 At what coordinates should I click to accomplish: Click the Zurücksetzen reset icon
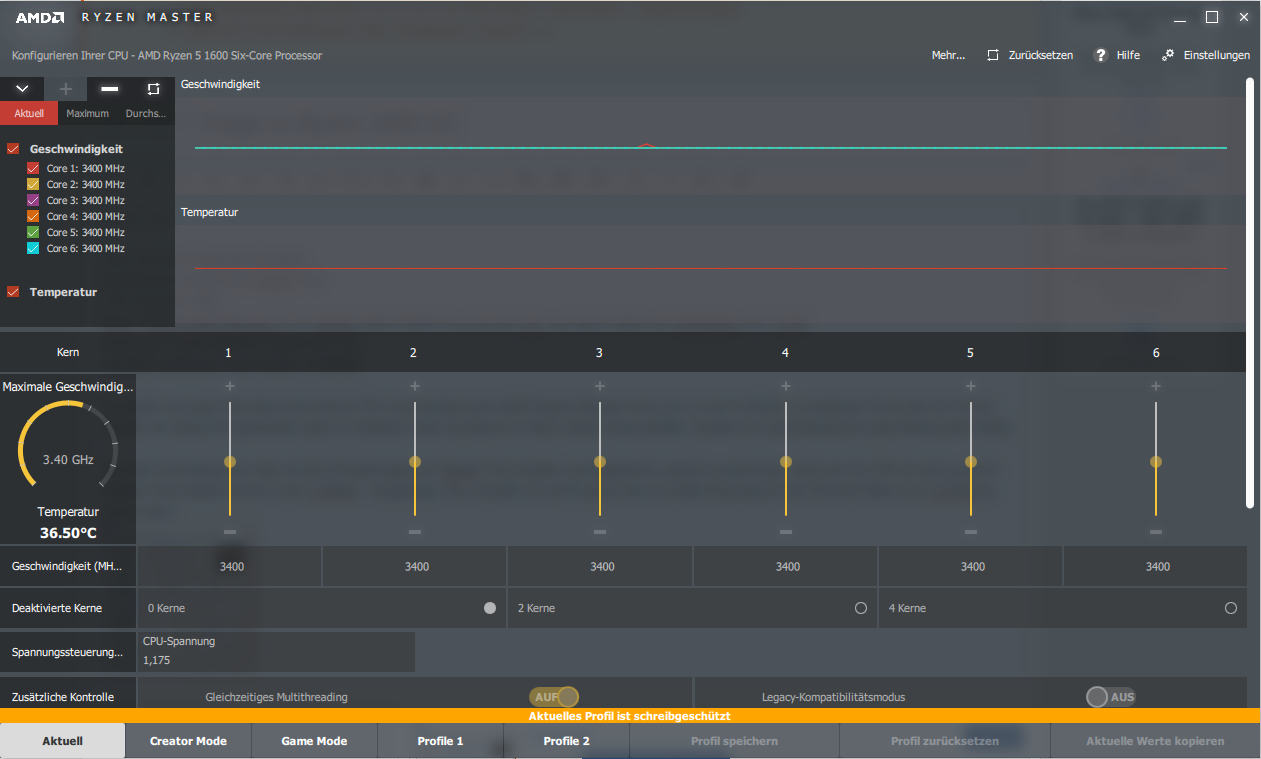point(992,55)
